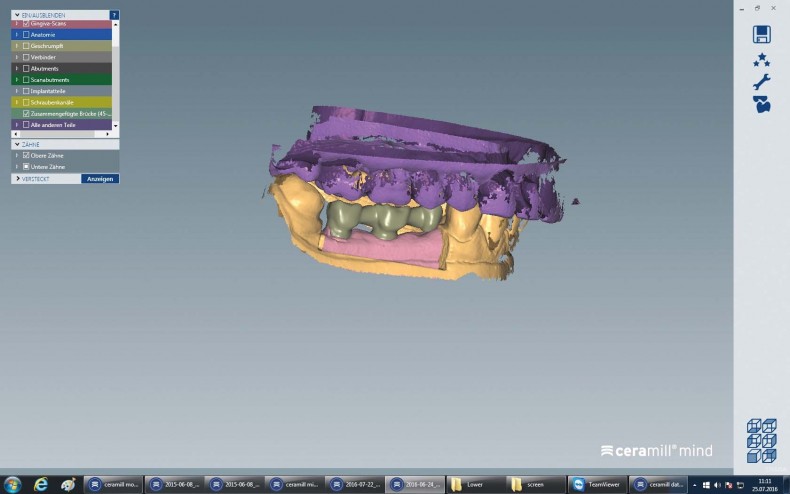This screenshot has height=494, width=790.
Task: Open the three-stars wizard icon
Action: (761, 59)
